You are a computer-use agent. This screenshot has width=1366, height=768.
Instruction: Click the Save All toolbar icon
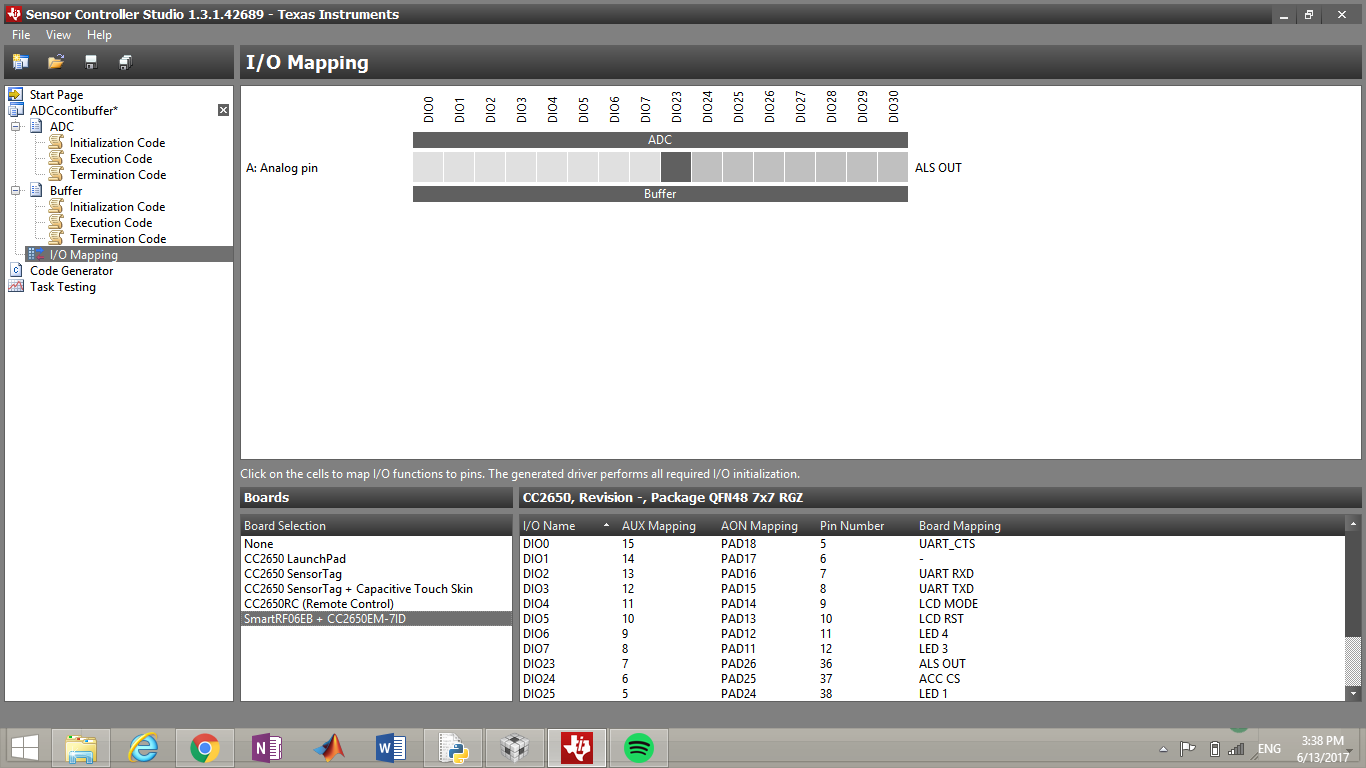125,62
